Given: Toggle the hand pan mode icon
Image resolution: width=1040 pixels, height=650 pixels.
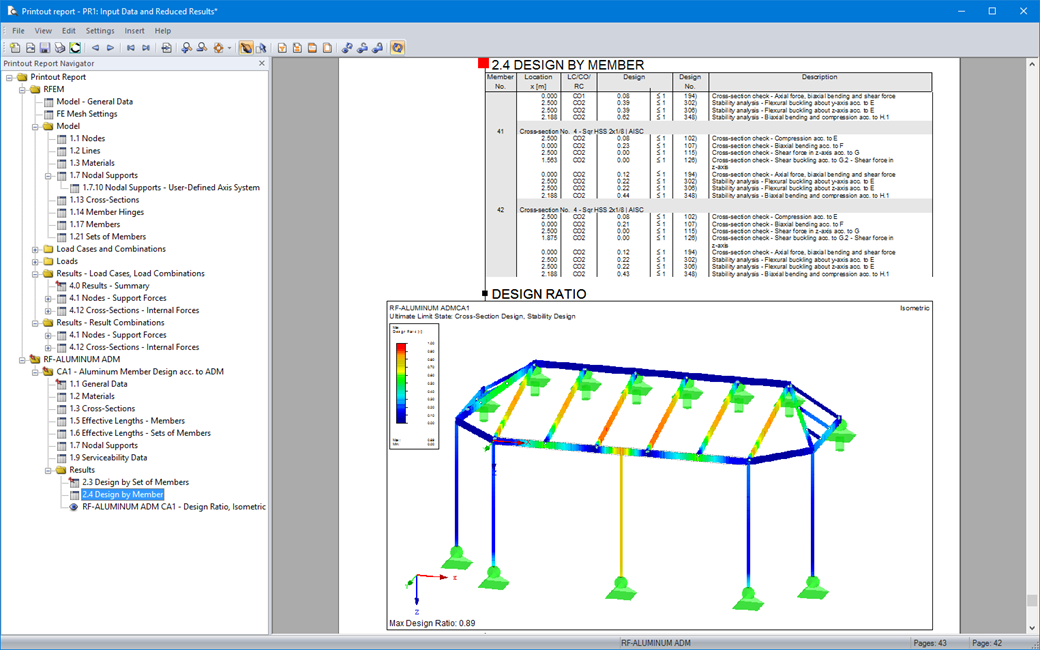Looking at the screenshot, I should click(246, 48).
